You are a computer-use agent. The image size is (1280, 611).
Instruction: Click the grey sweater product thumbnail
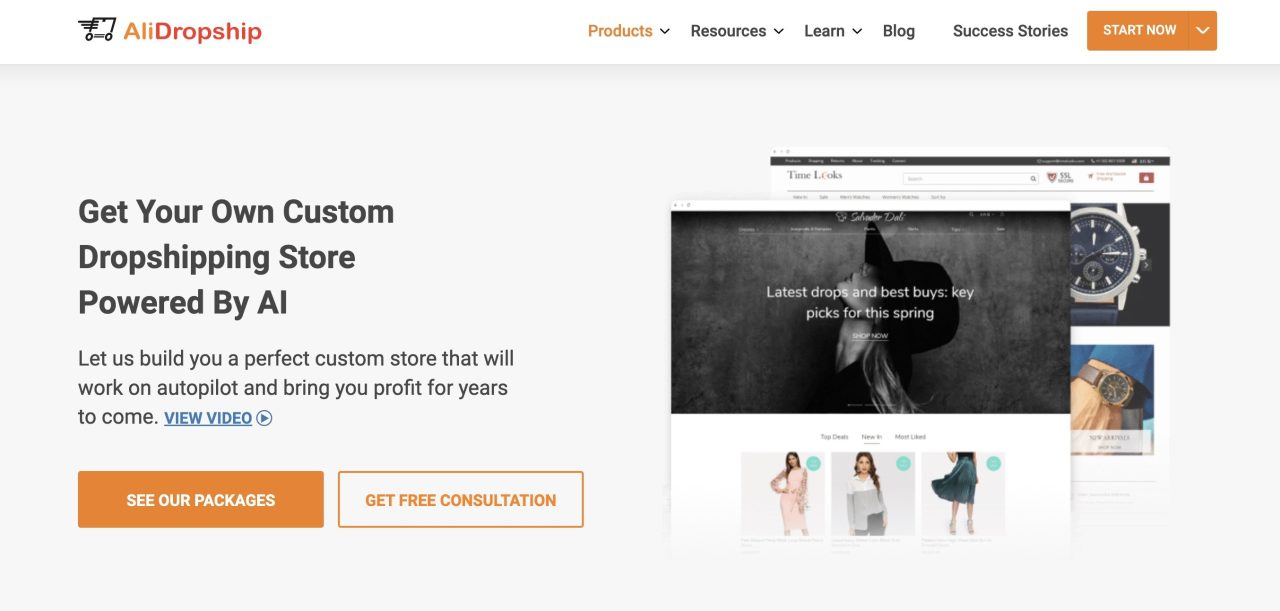coord(873,494)
